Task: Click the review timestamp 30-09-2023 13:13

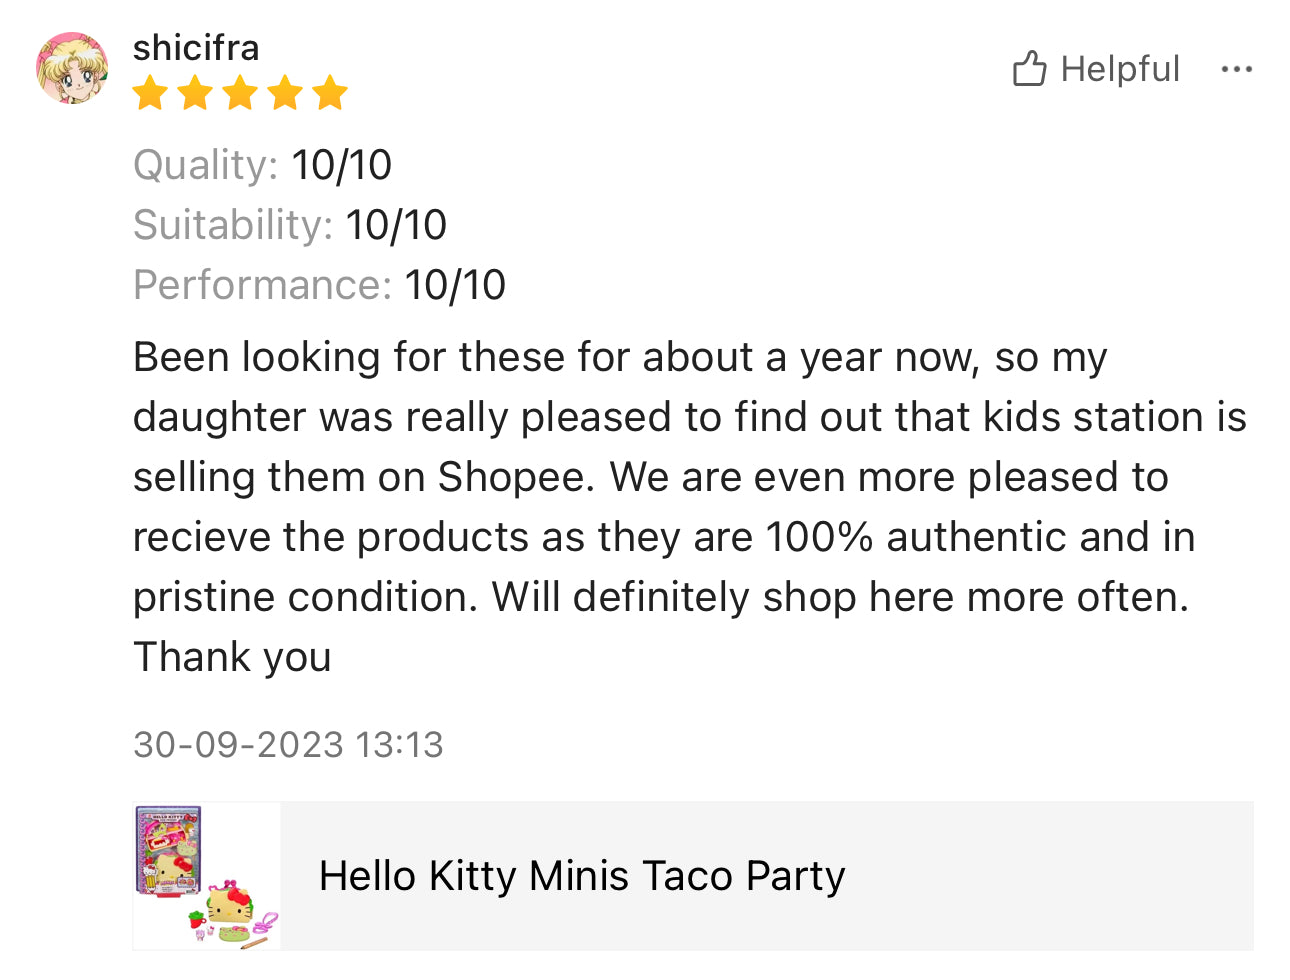Action: click(288, 745)
